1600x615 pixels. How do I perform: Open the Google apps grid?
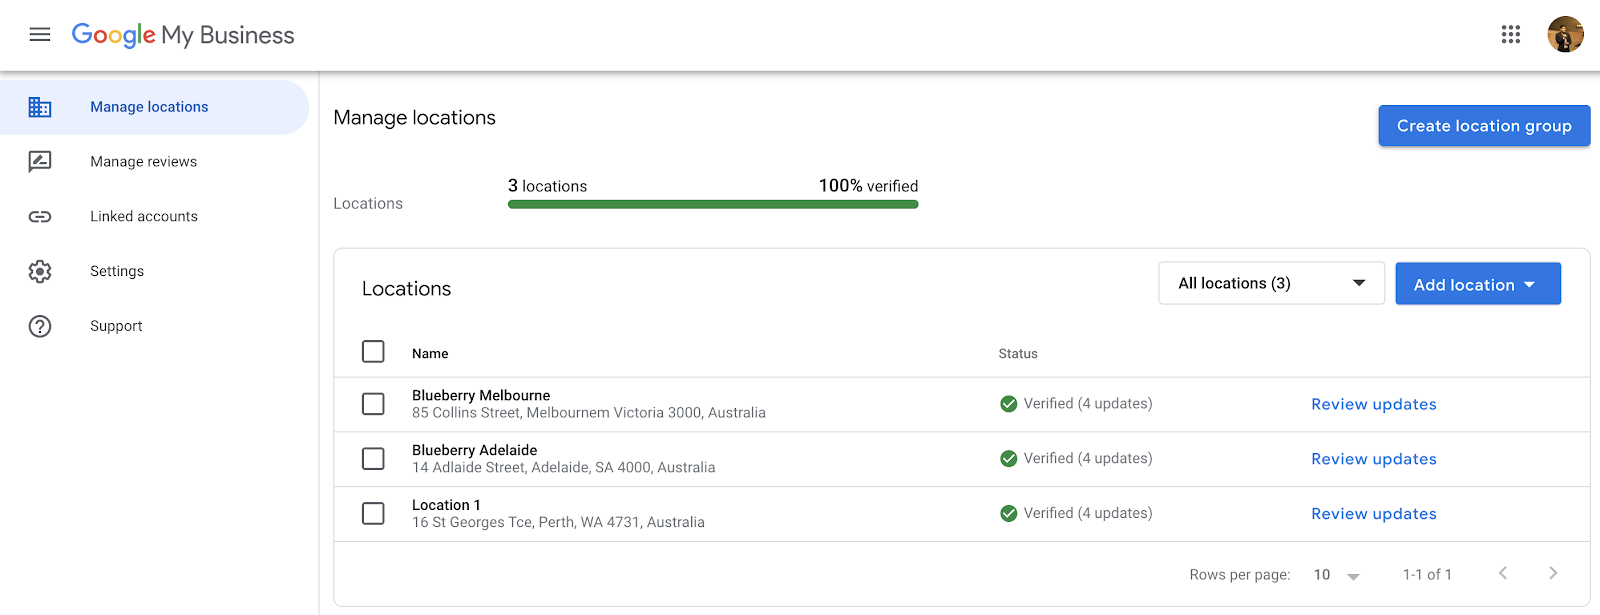tap(1511, 35)
